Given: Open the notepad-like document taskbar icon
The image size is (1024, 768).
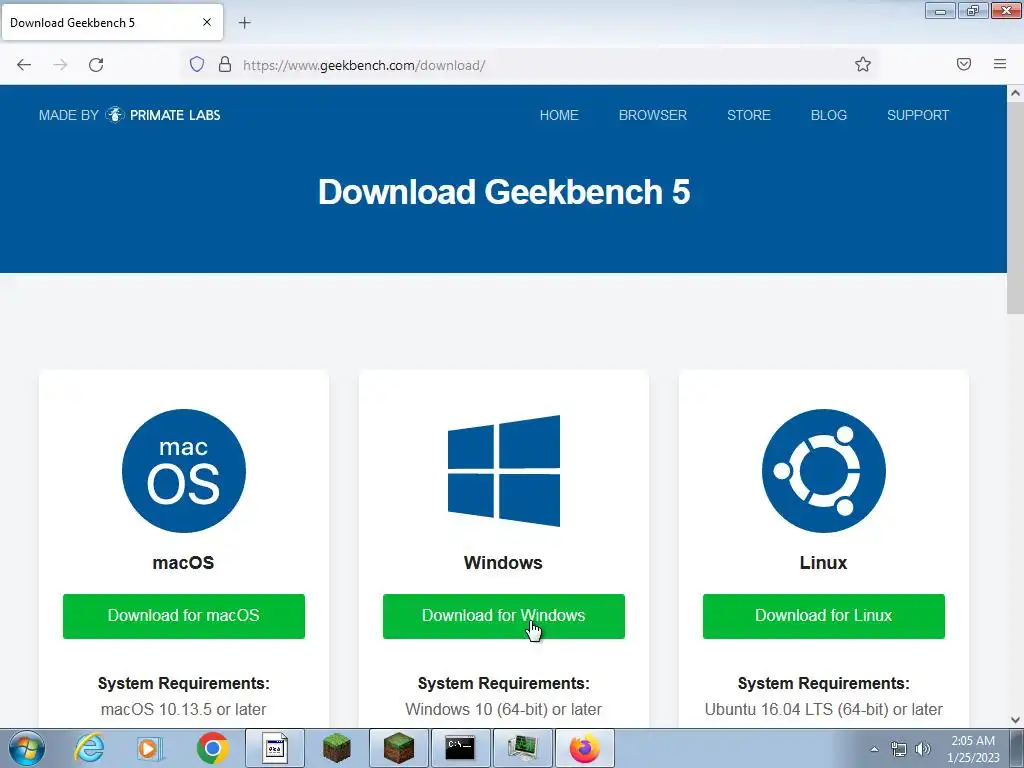Looking at the screenshot, I should pyautogui.click(x=275, y=748).
